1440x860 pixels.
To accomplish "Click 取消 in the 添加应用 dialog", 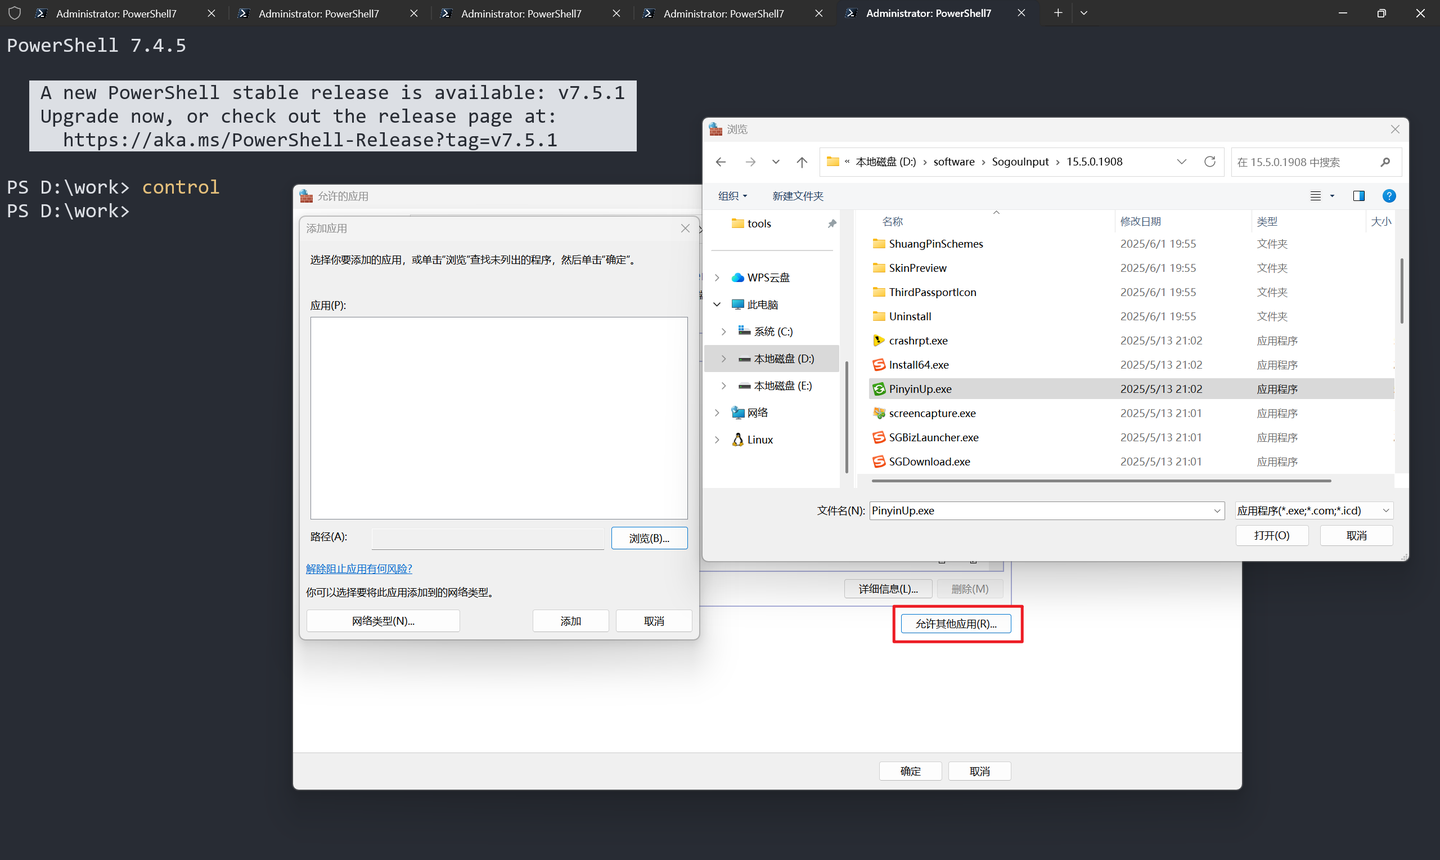I will pyautogui.click(x=654, y=621).
